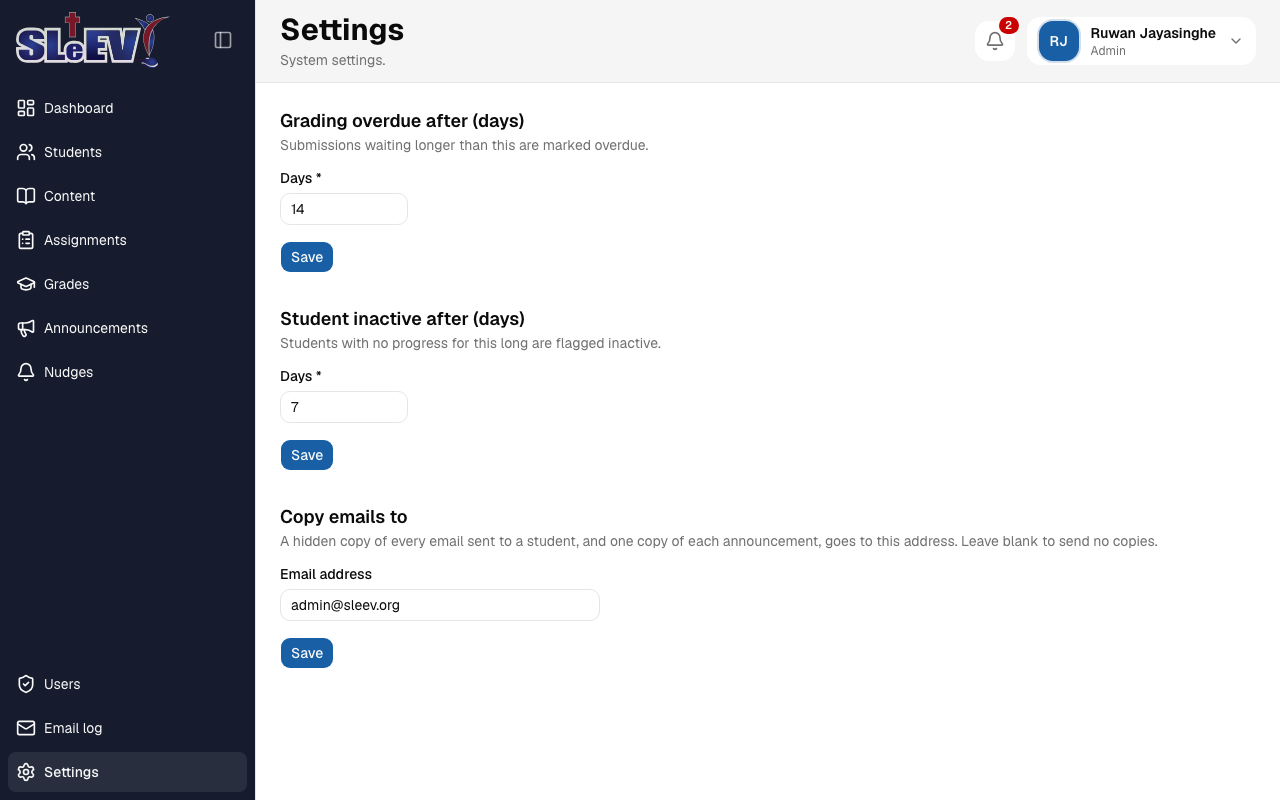Open the Dashboard menu item

tap(127, 108)
